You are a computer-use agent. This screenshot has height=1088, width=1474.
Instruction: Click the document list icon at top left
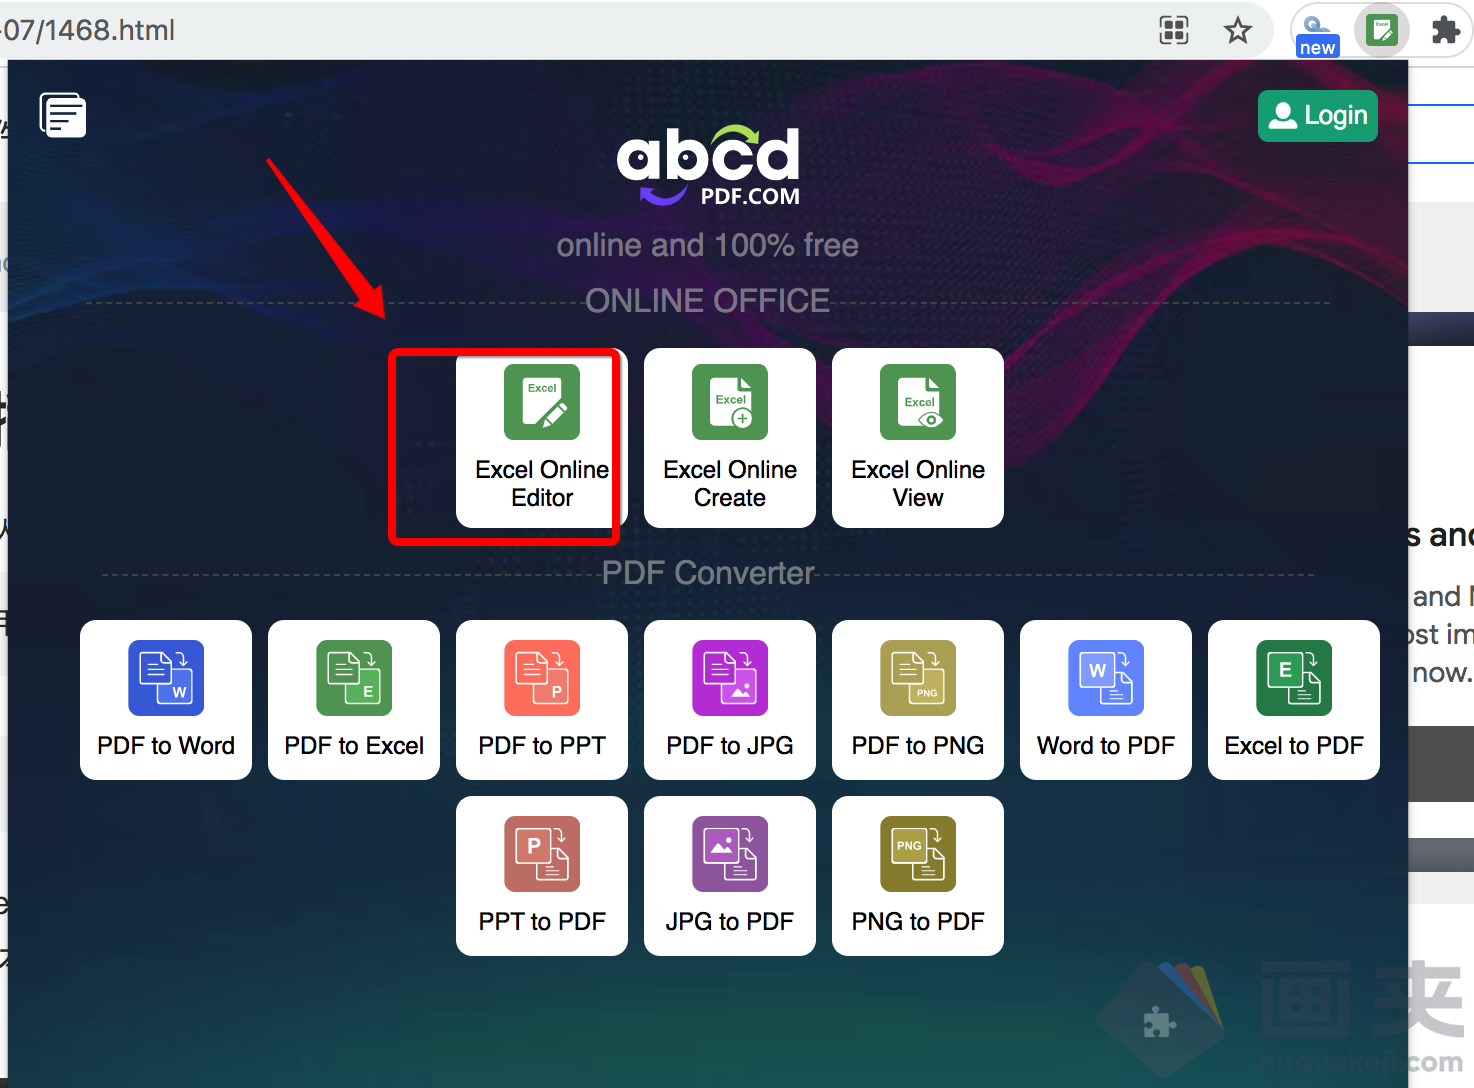click(63, 115)
